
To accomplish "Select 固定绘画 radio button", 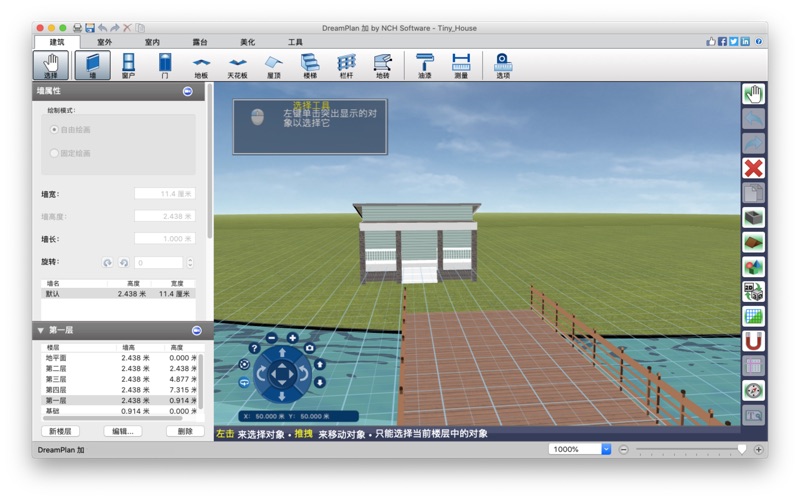I will click(55, 153).
